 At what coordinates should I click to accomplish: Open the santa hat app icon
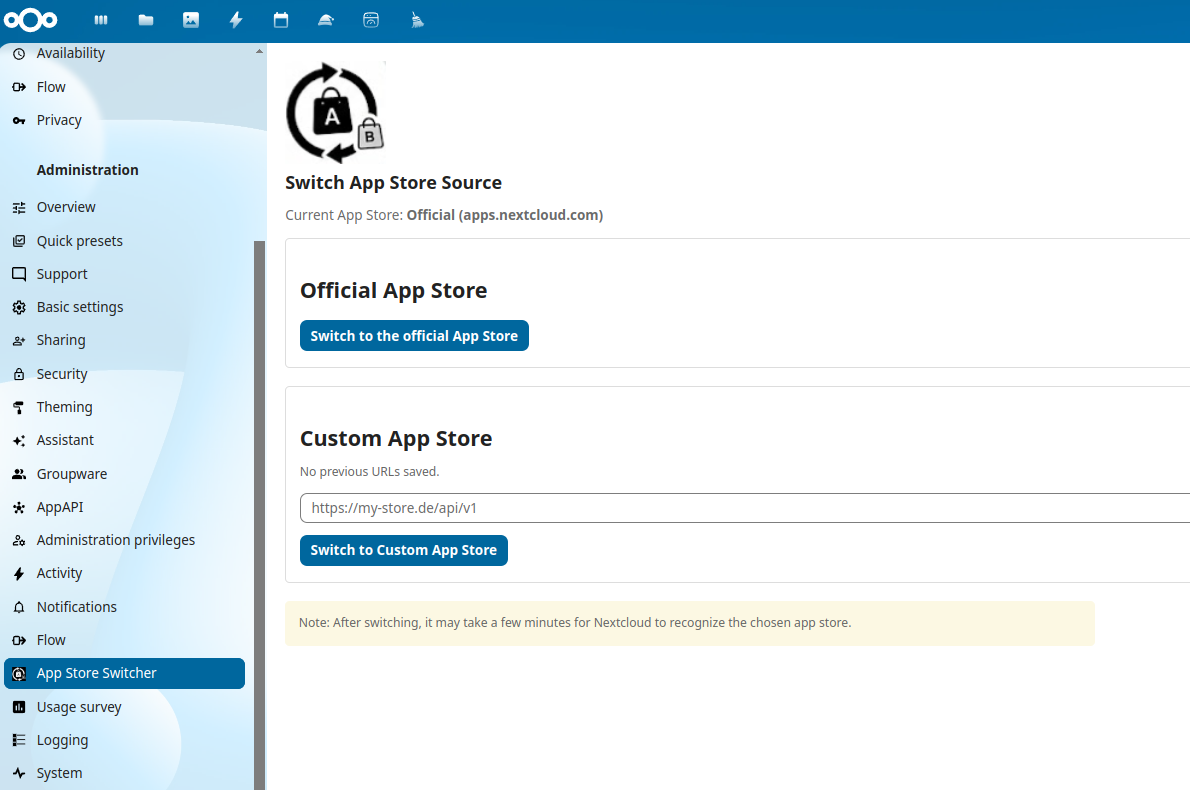326,20
